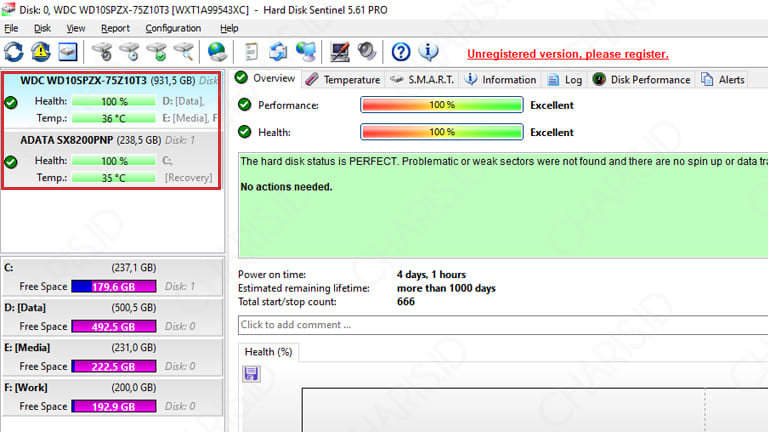Open the View menu
Screen dimensions: 768x432
76,28
